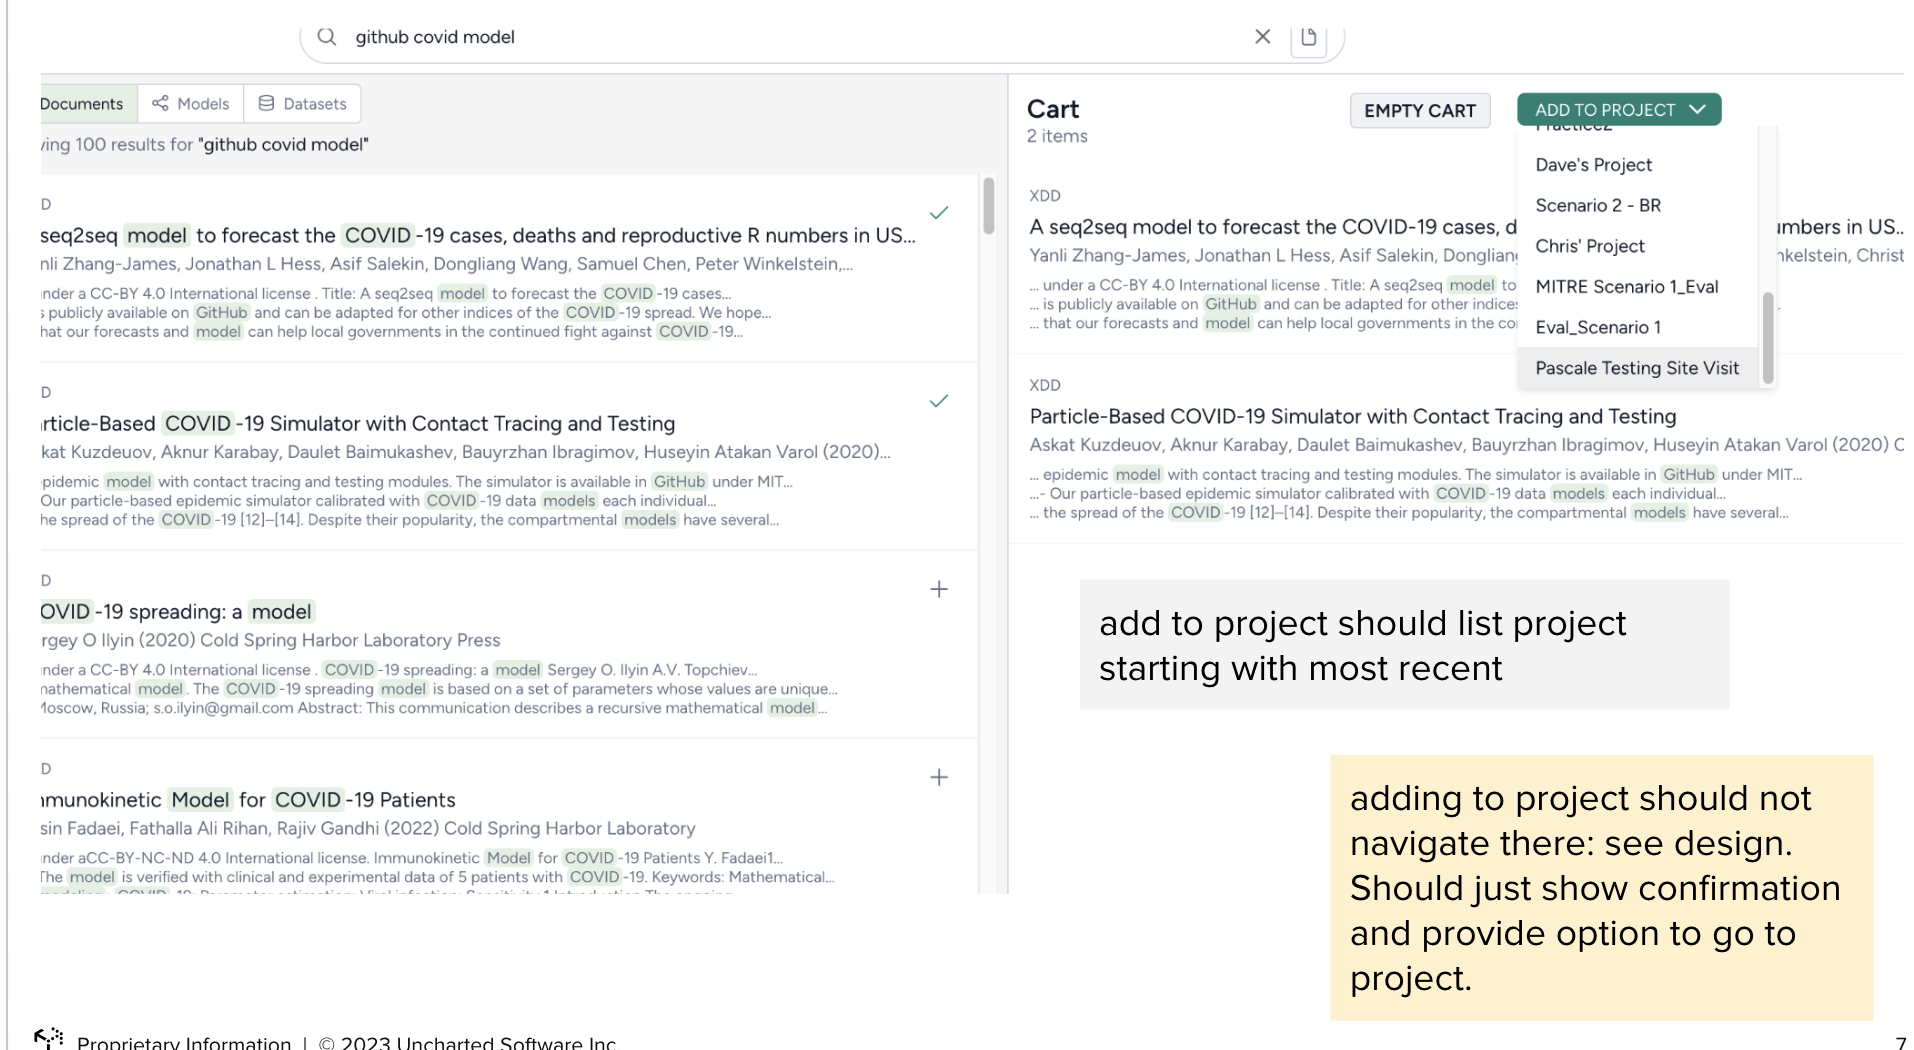Uncheck the seq2seq forecast paper's cart checkmark
Image resolution: width=1914 pixels, height=1050 pixels.
tap(938, 213)
